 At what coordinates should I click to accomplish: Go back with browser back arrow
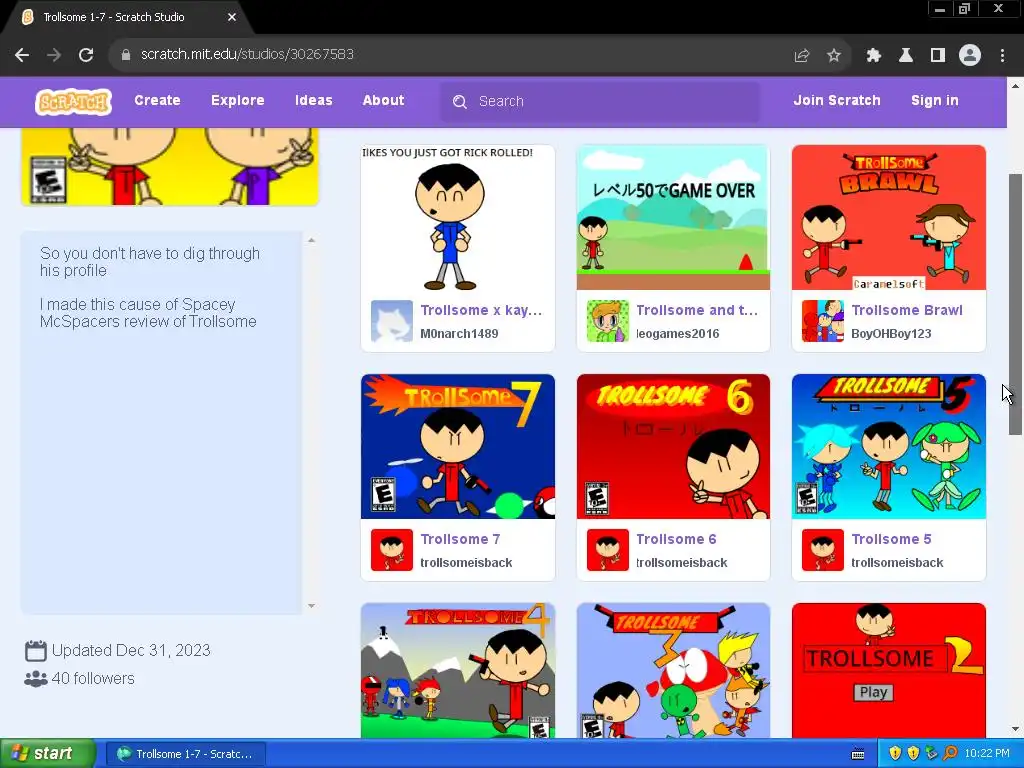(22, 55)
